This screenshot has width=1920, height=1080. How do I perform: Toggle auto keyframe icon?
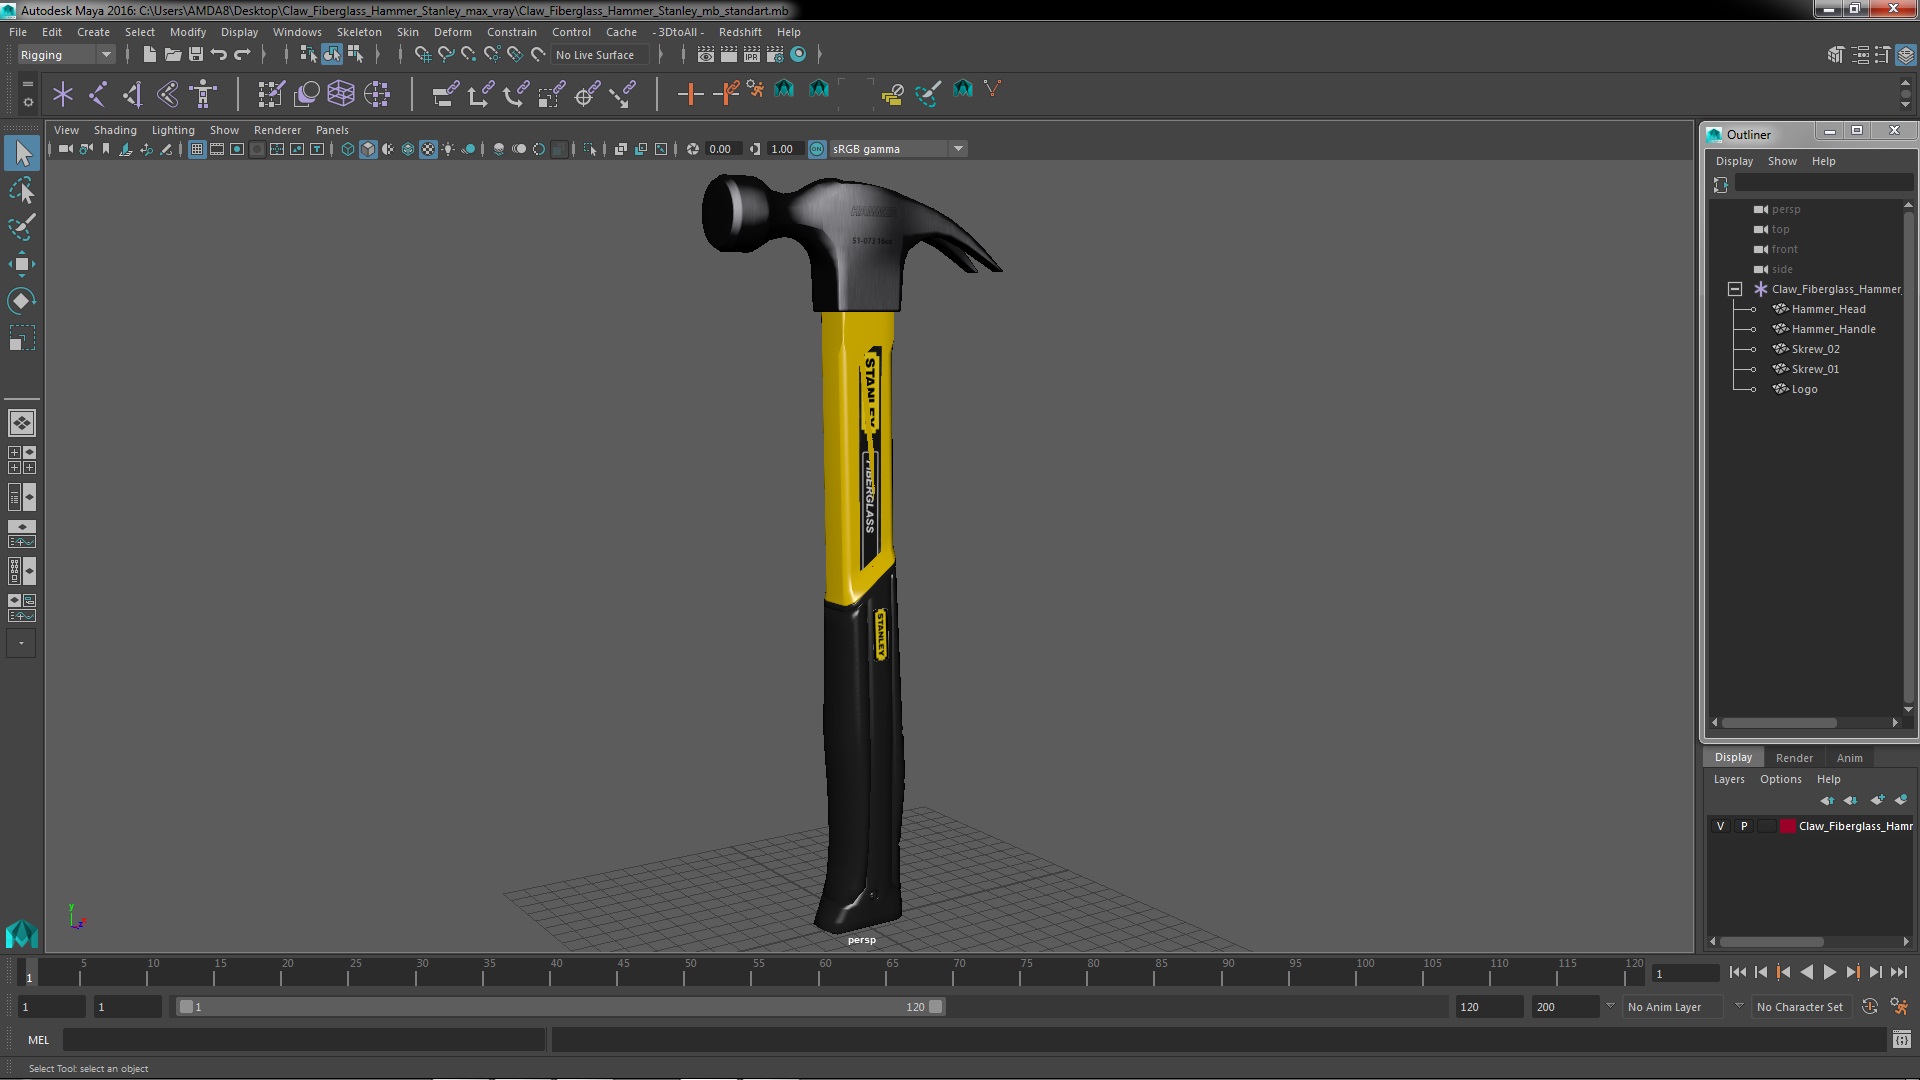tap(1870, 1007)
